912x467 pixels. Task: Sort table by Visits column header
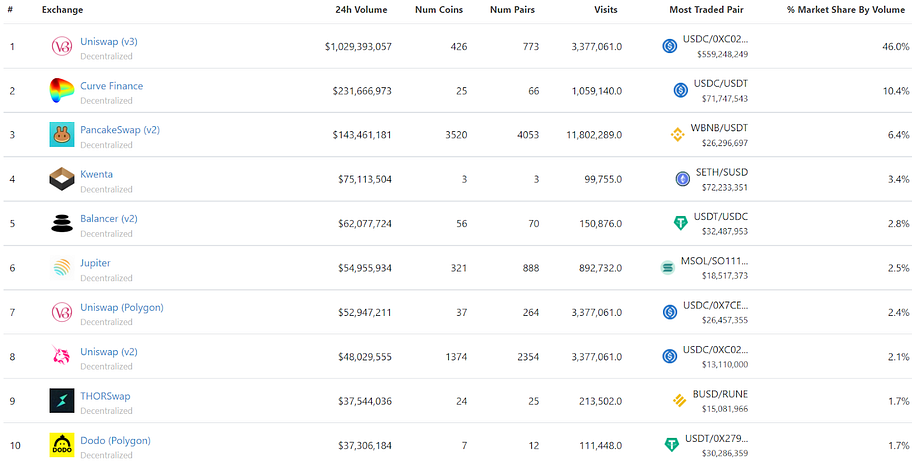[x=606, y=10]
